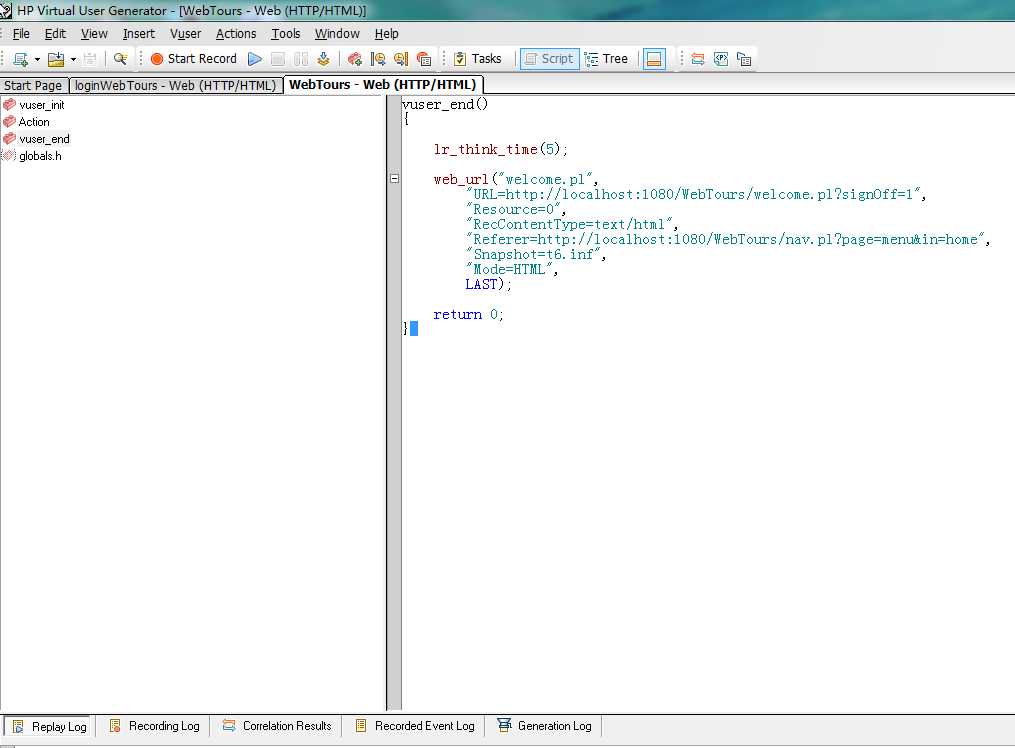Open the View menu

click(x=94, y=34)
